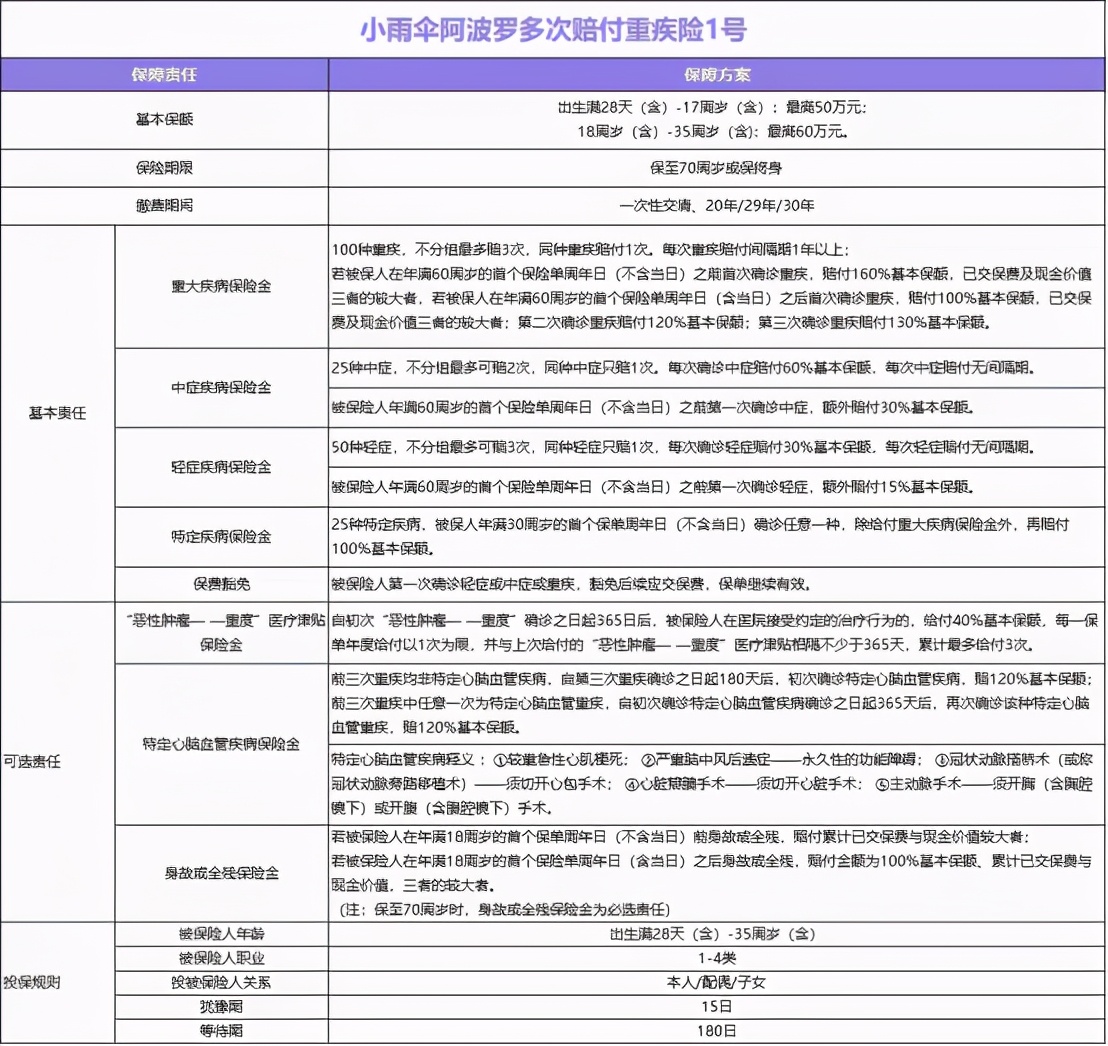
Task: Select the 重大疾病保险金 cell
Action: (221, 288)
